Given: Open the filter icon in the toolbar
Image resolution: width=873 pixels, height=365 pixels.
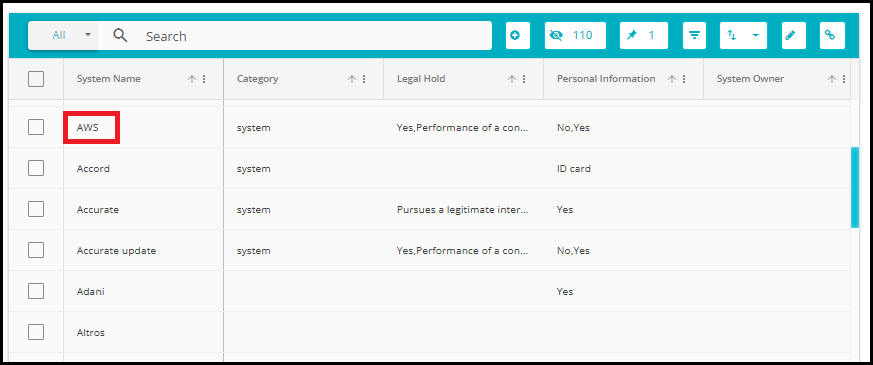Looking at the screenshot, I should click(x=694, y=36).
